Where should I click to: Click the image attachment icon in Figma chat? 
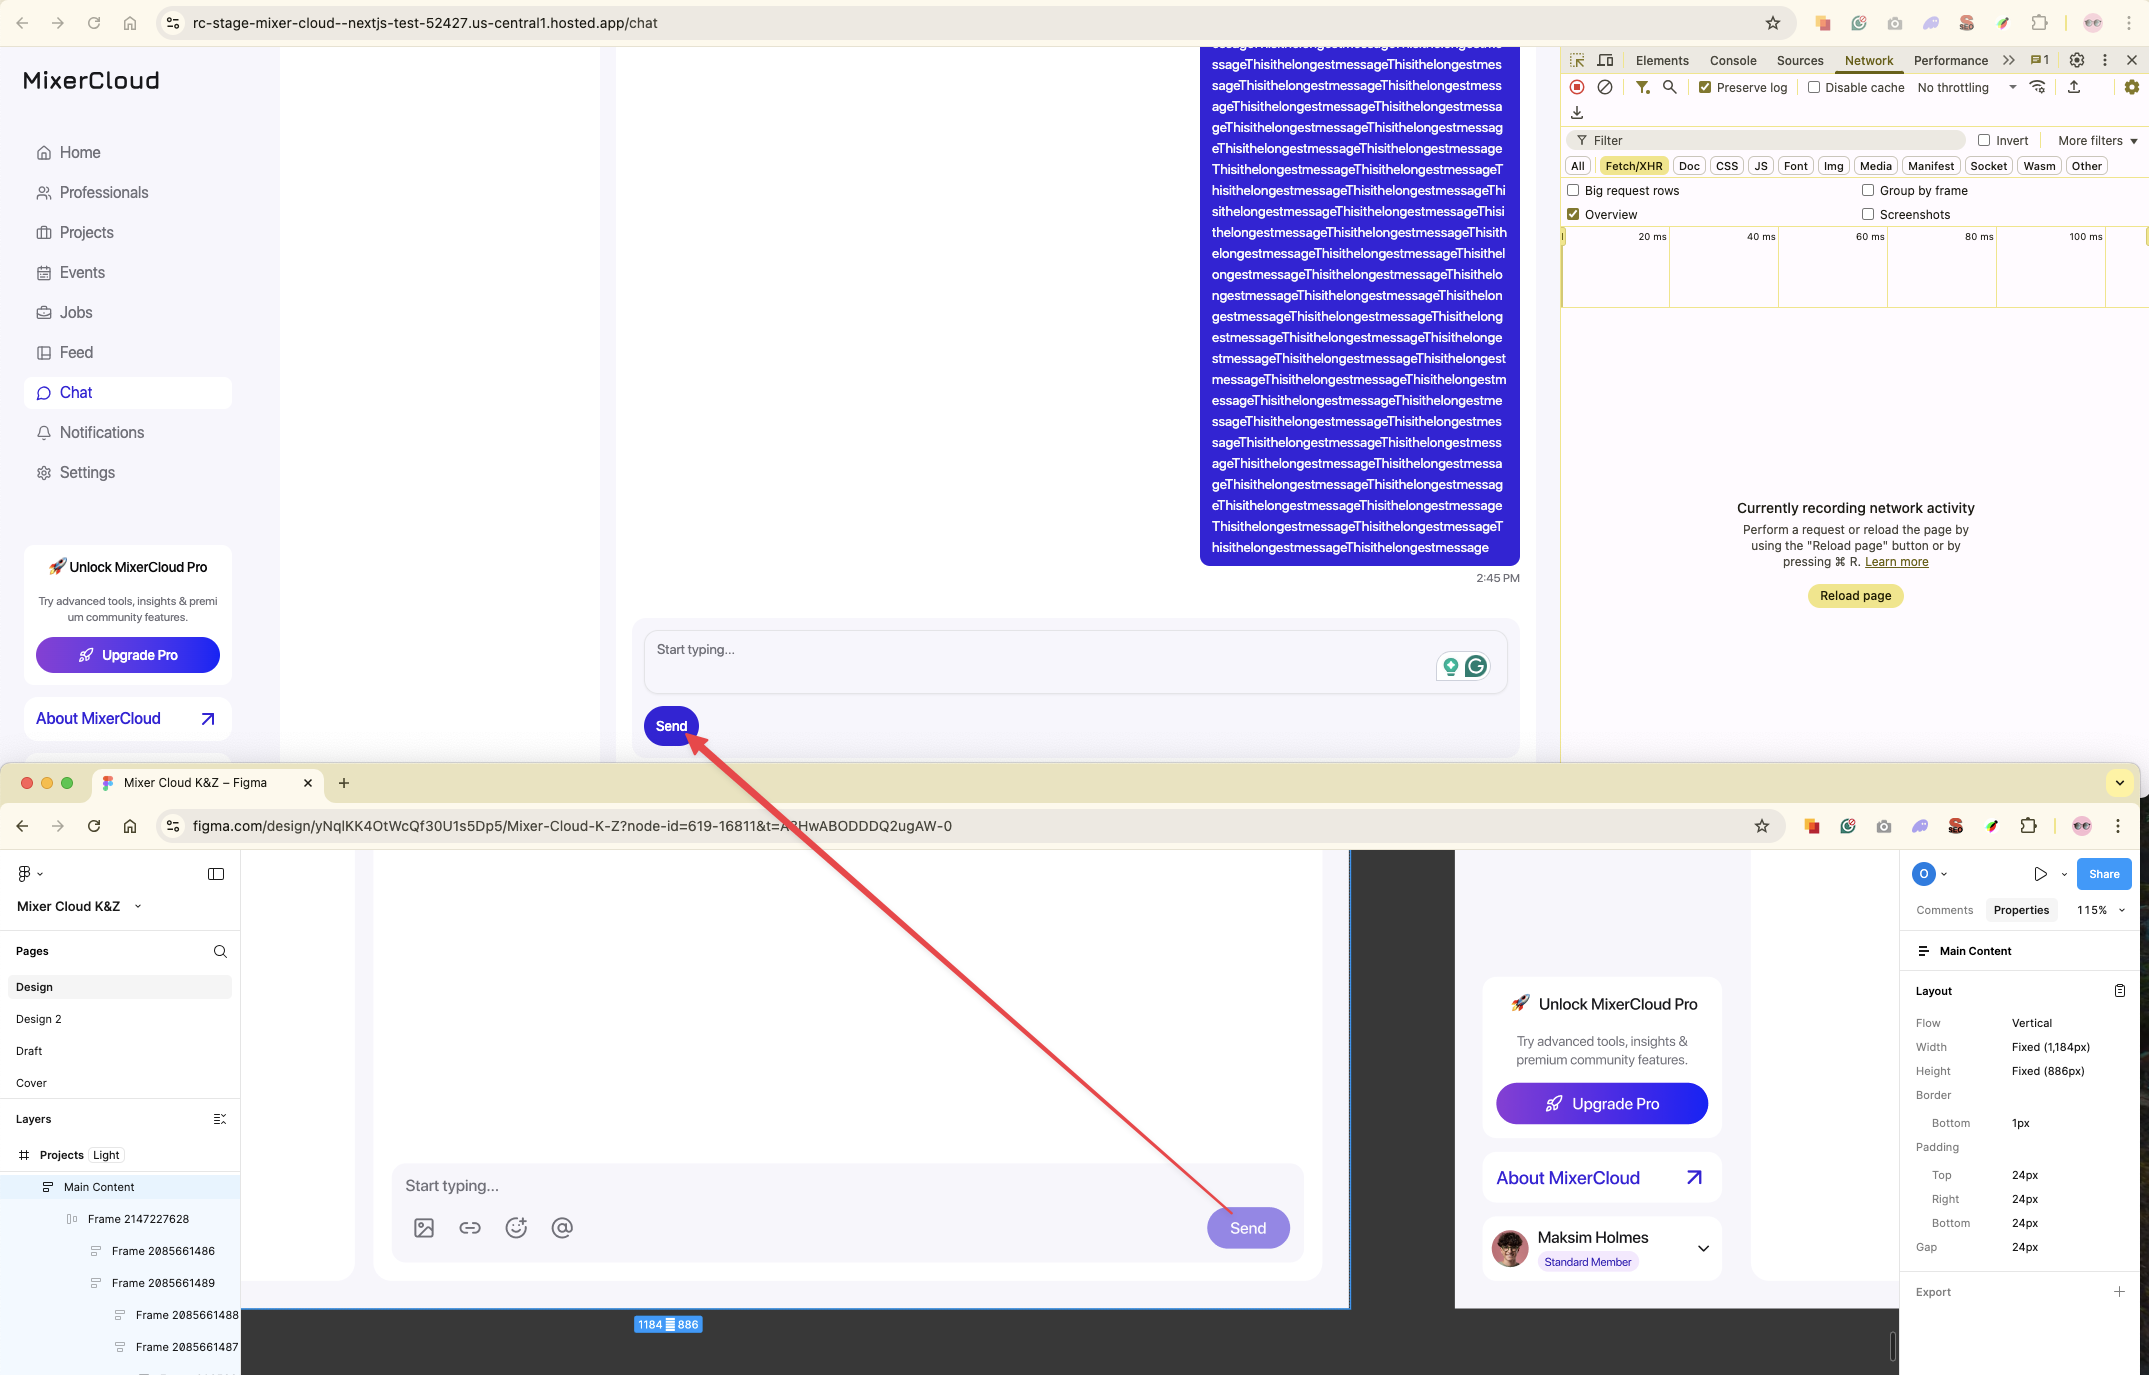[x=424, y=1228]
